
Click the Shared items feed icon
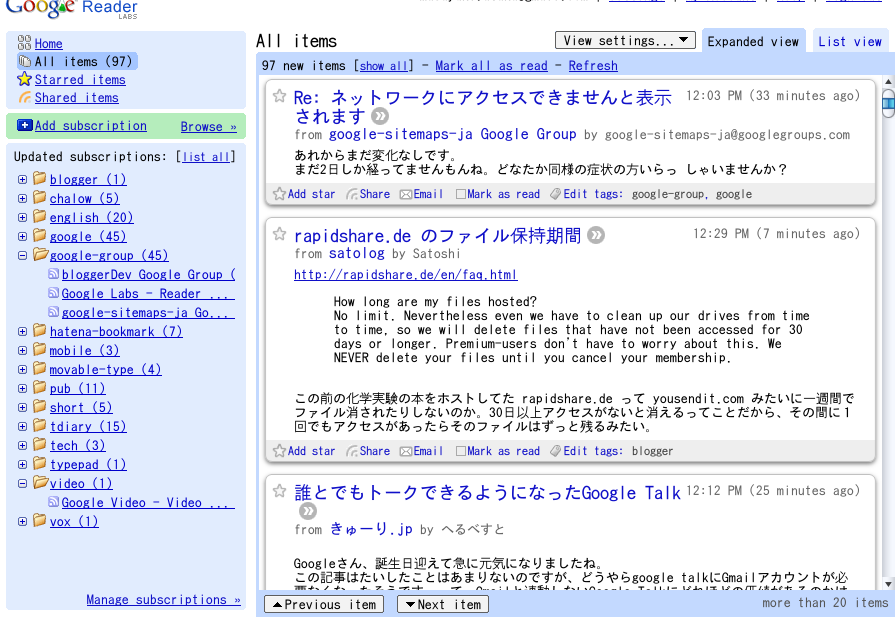point(25,97)
